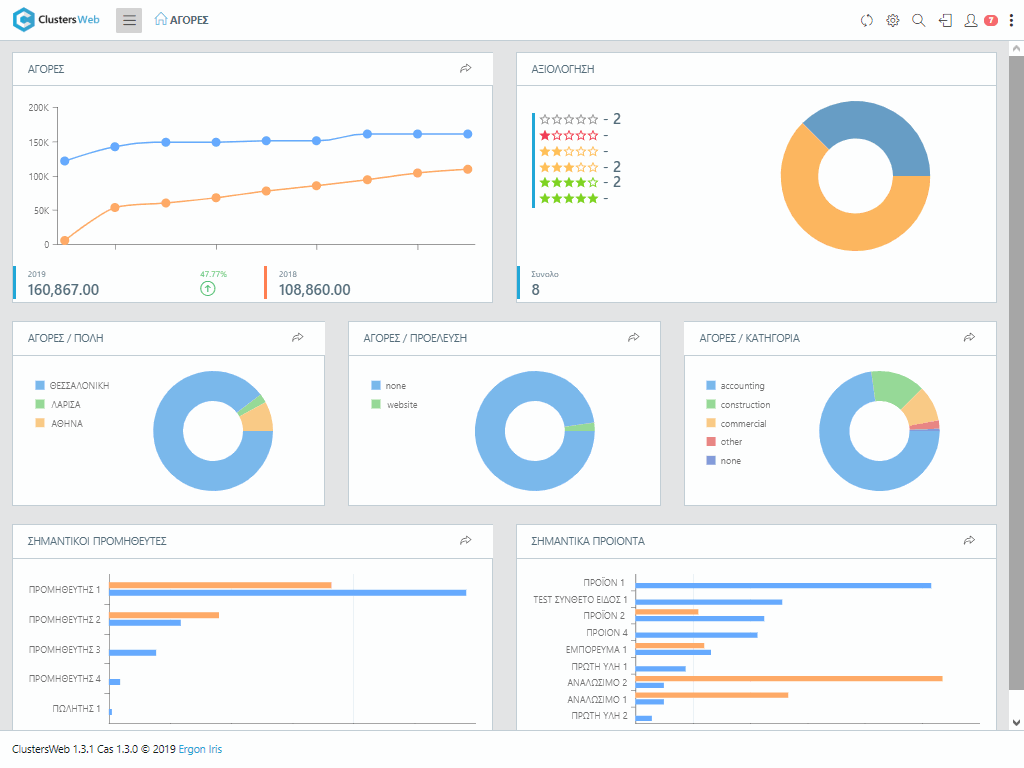1024x768 pixels.
Task: Click the refresh icon in the header
Action: coord(867,20)
